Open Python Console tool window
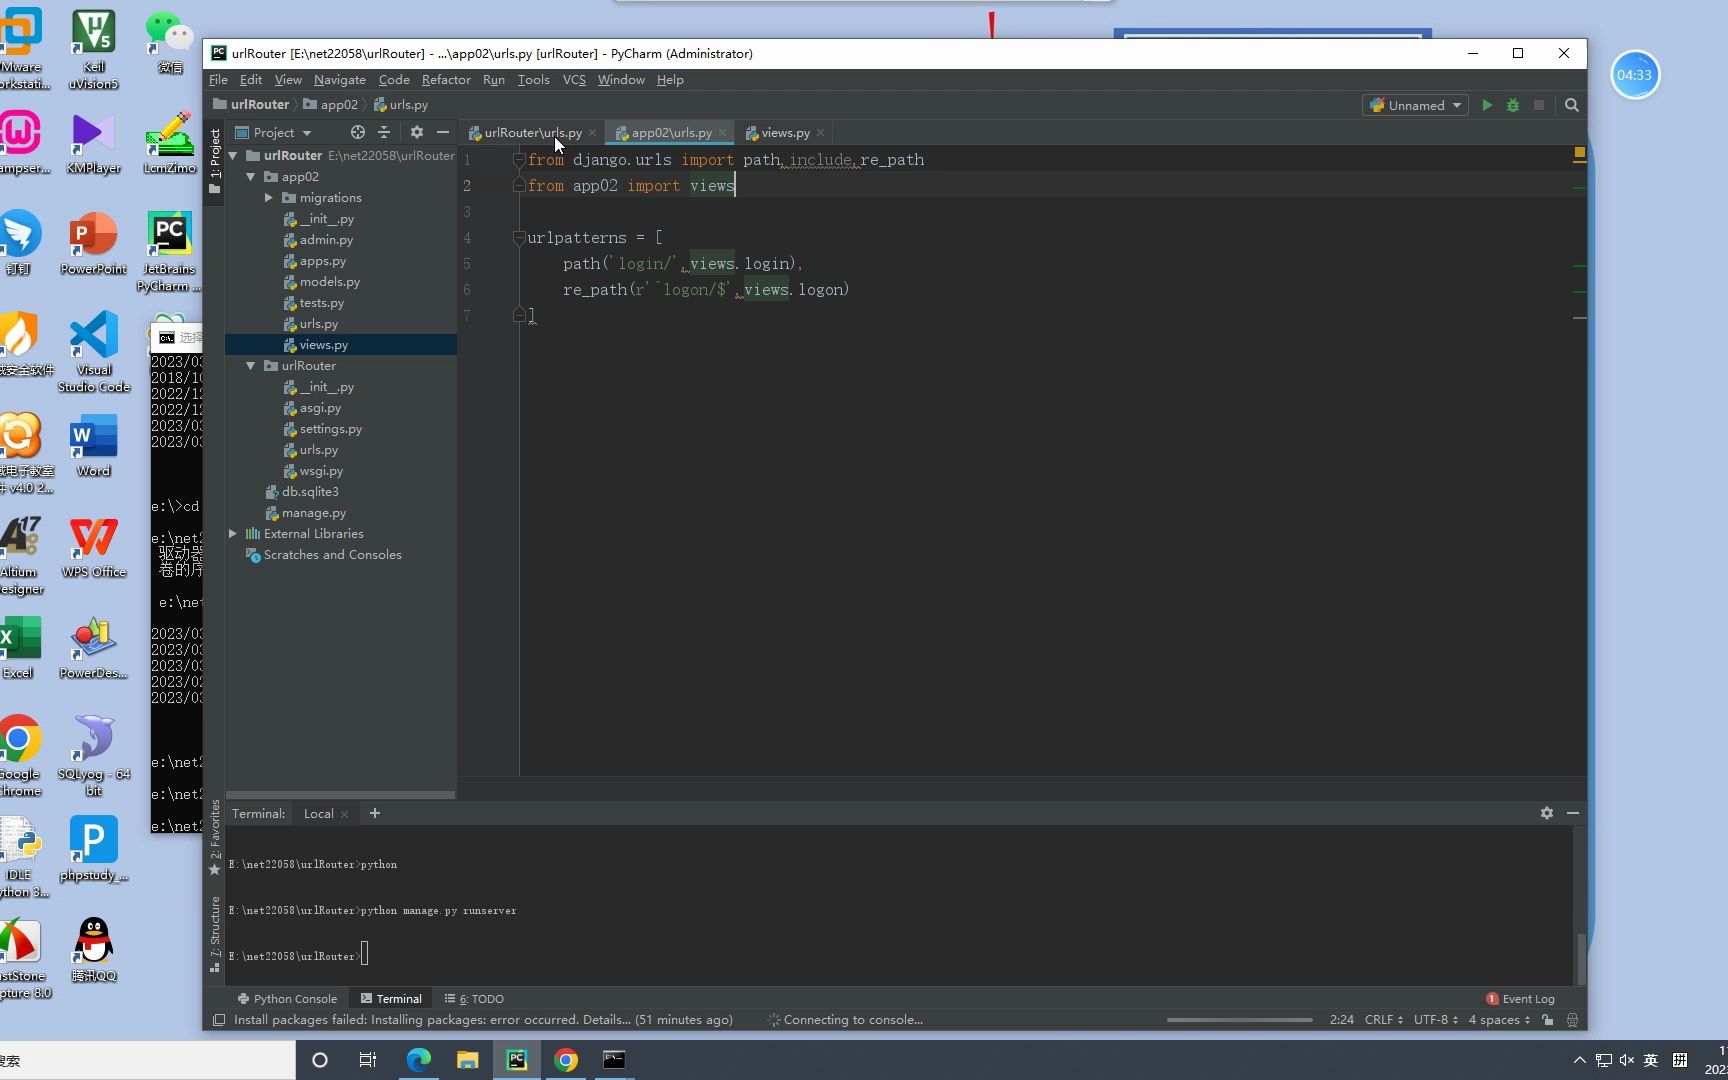 click(x=287, y=999)
